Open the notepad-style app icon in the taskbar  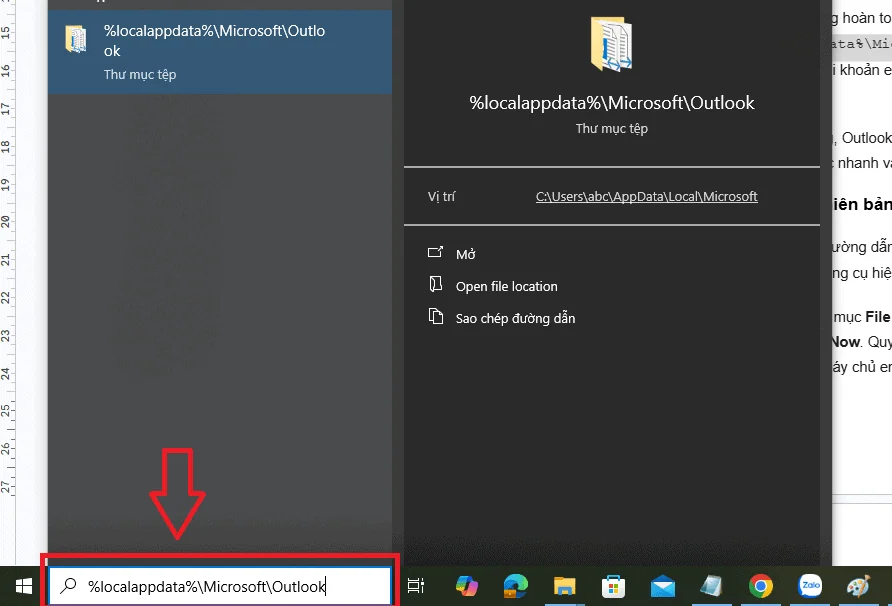click(711, 586)
